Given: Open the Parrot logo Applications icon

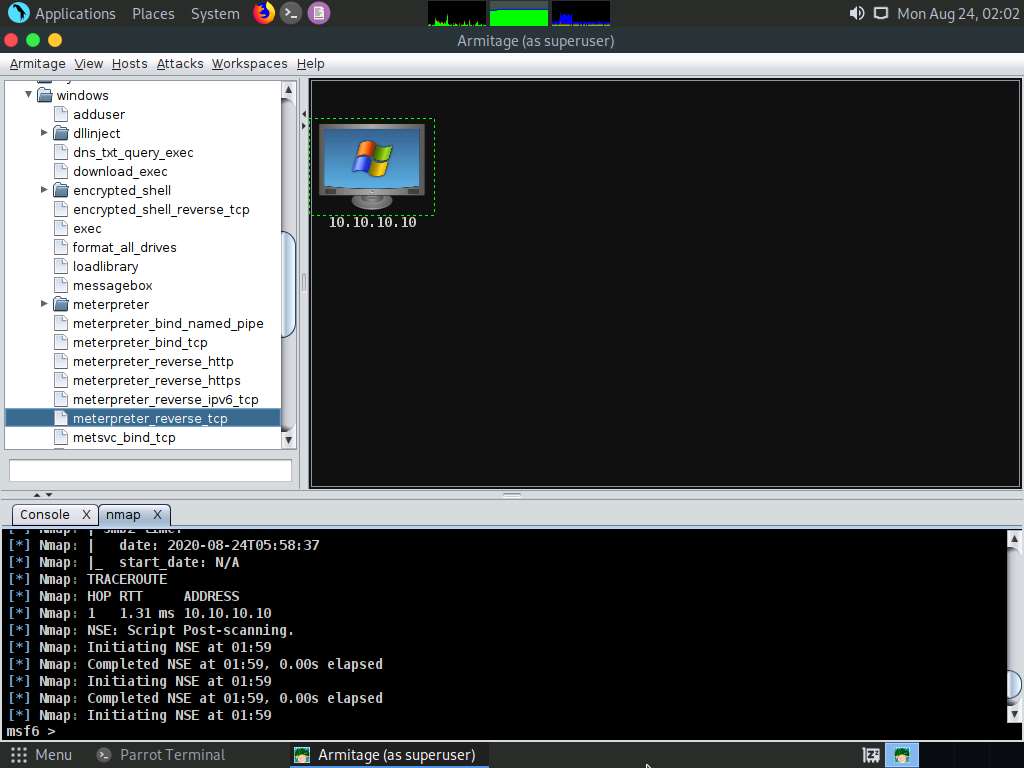Looking at the screenshot, I should (x=18, y=13).
